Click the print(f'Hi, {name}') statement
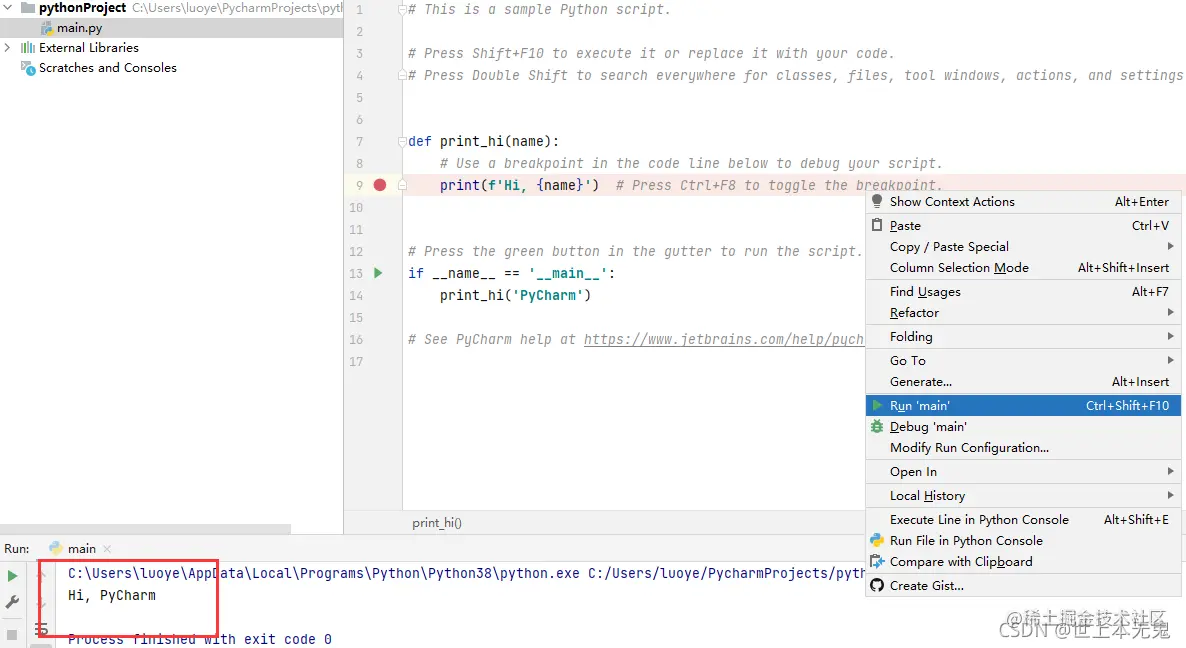Screen dimensions: 1186x648 click(x=519, y=185)
